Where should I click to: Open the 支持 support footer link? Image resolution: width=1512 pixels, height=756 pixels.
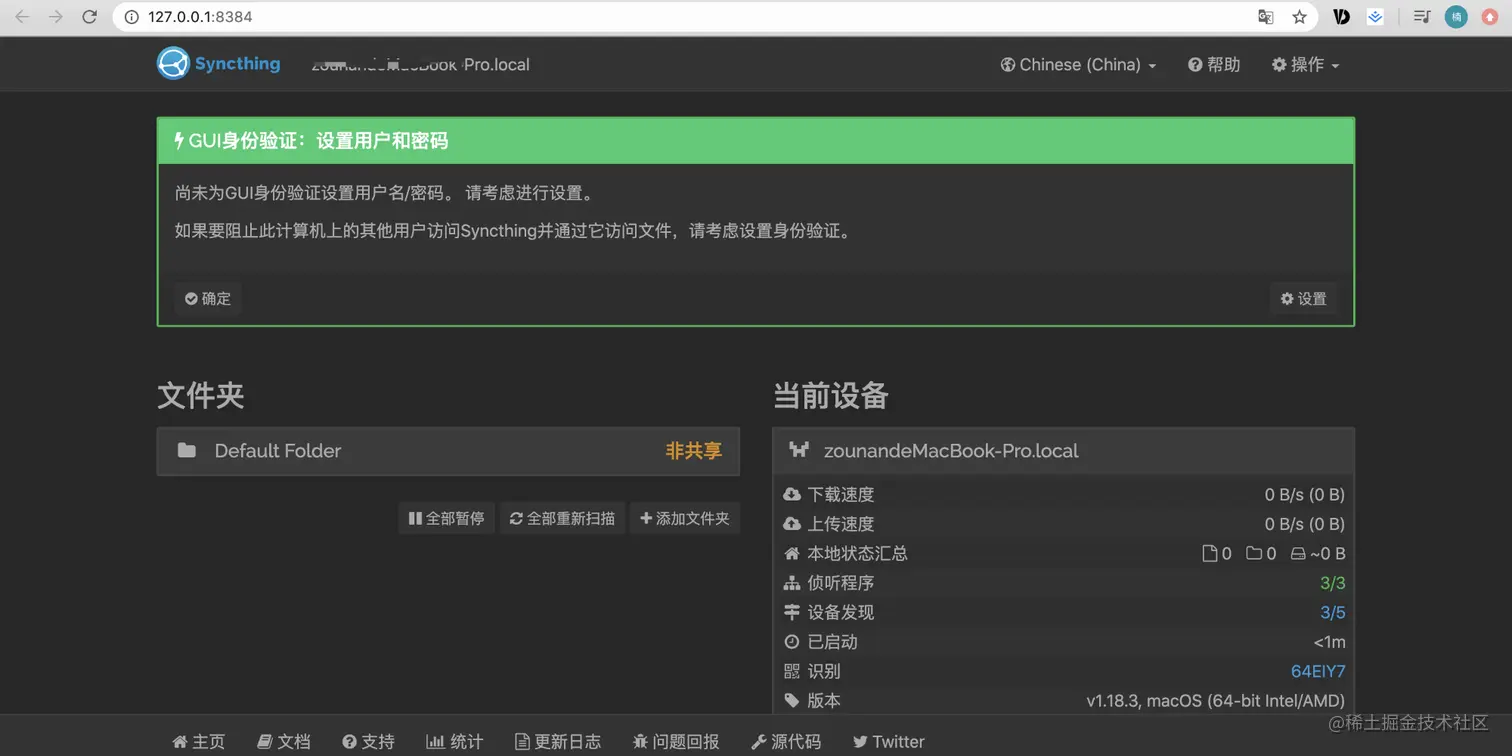pos(368,741)
